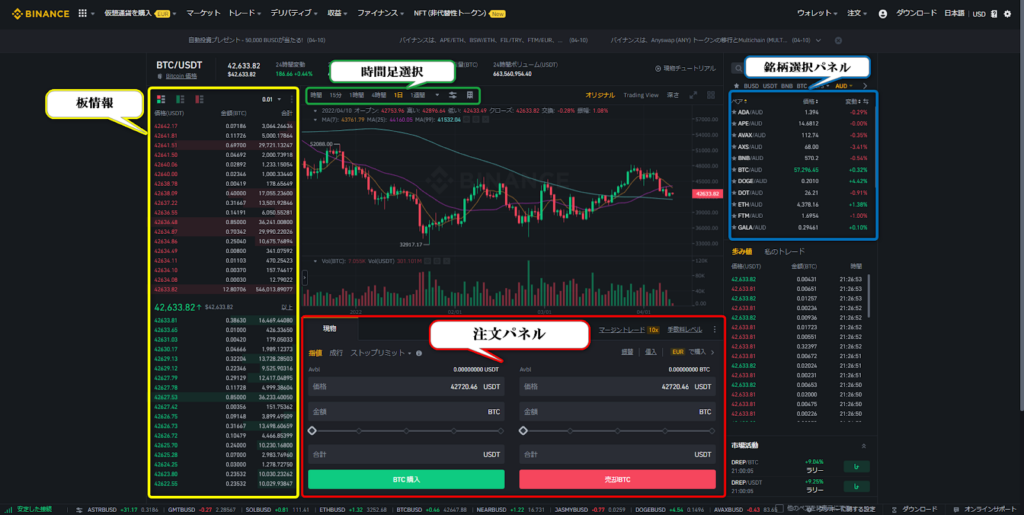Open トレード menu dropdown
1024x515 pixels.
pos(245,13)
